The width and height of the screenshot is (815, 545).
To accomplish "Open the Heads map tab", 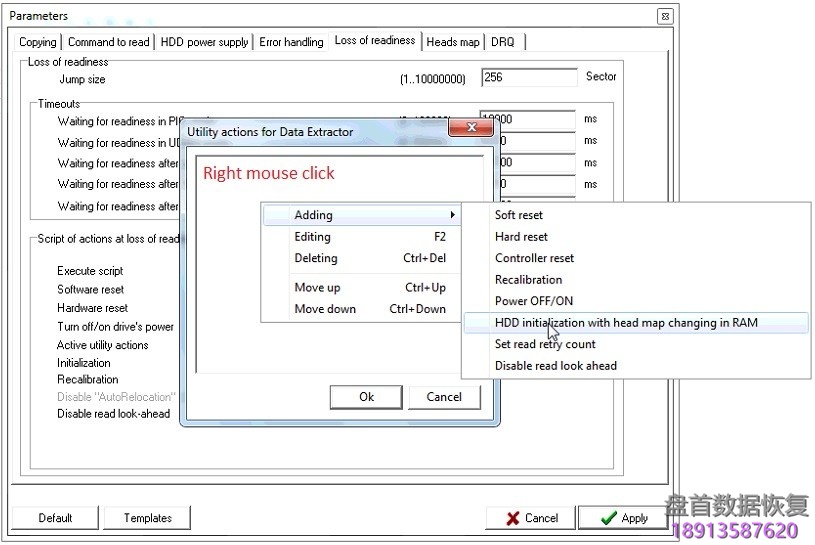I will 453,42.
